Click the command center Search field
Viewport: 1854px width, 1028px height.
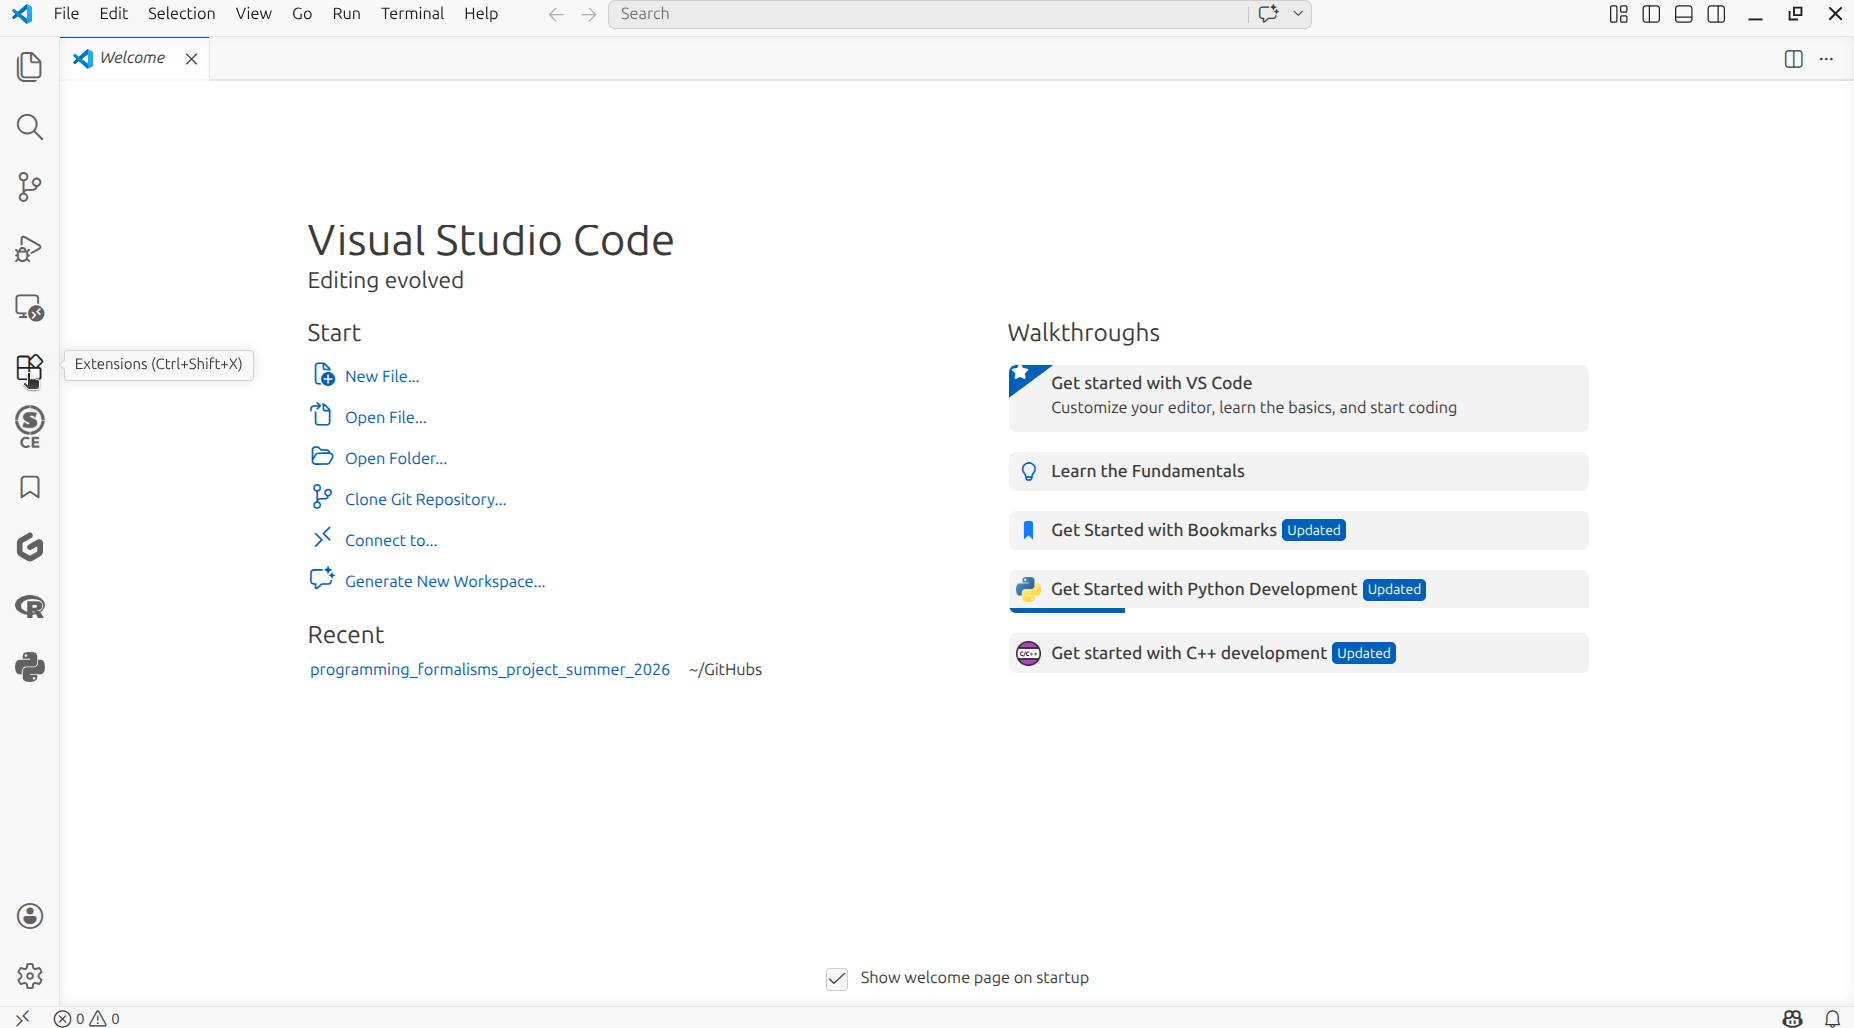(928, 14)
